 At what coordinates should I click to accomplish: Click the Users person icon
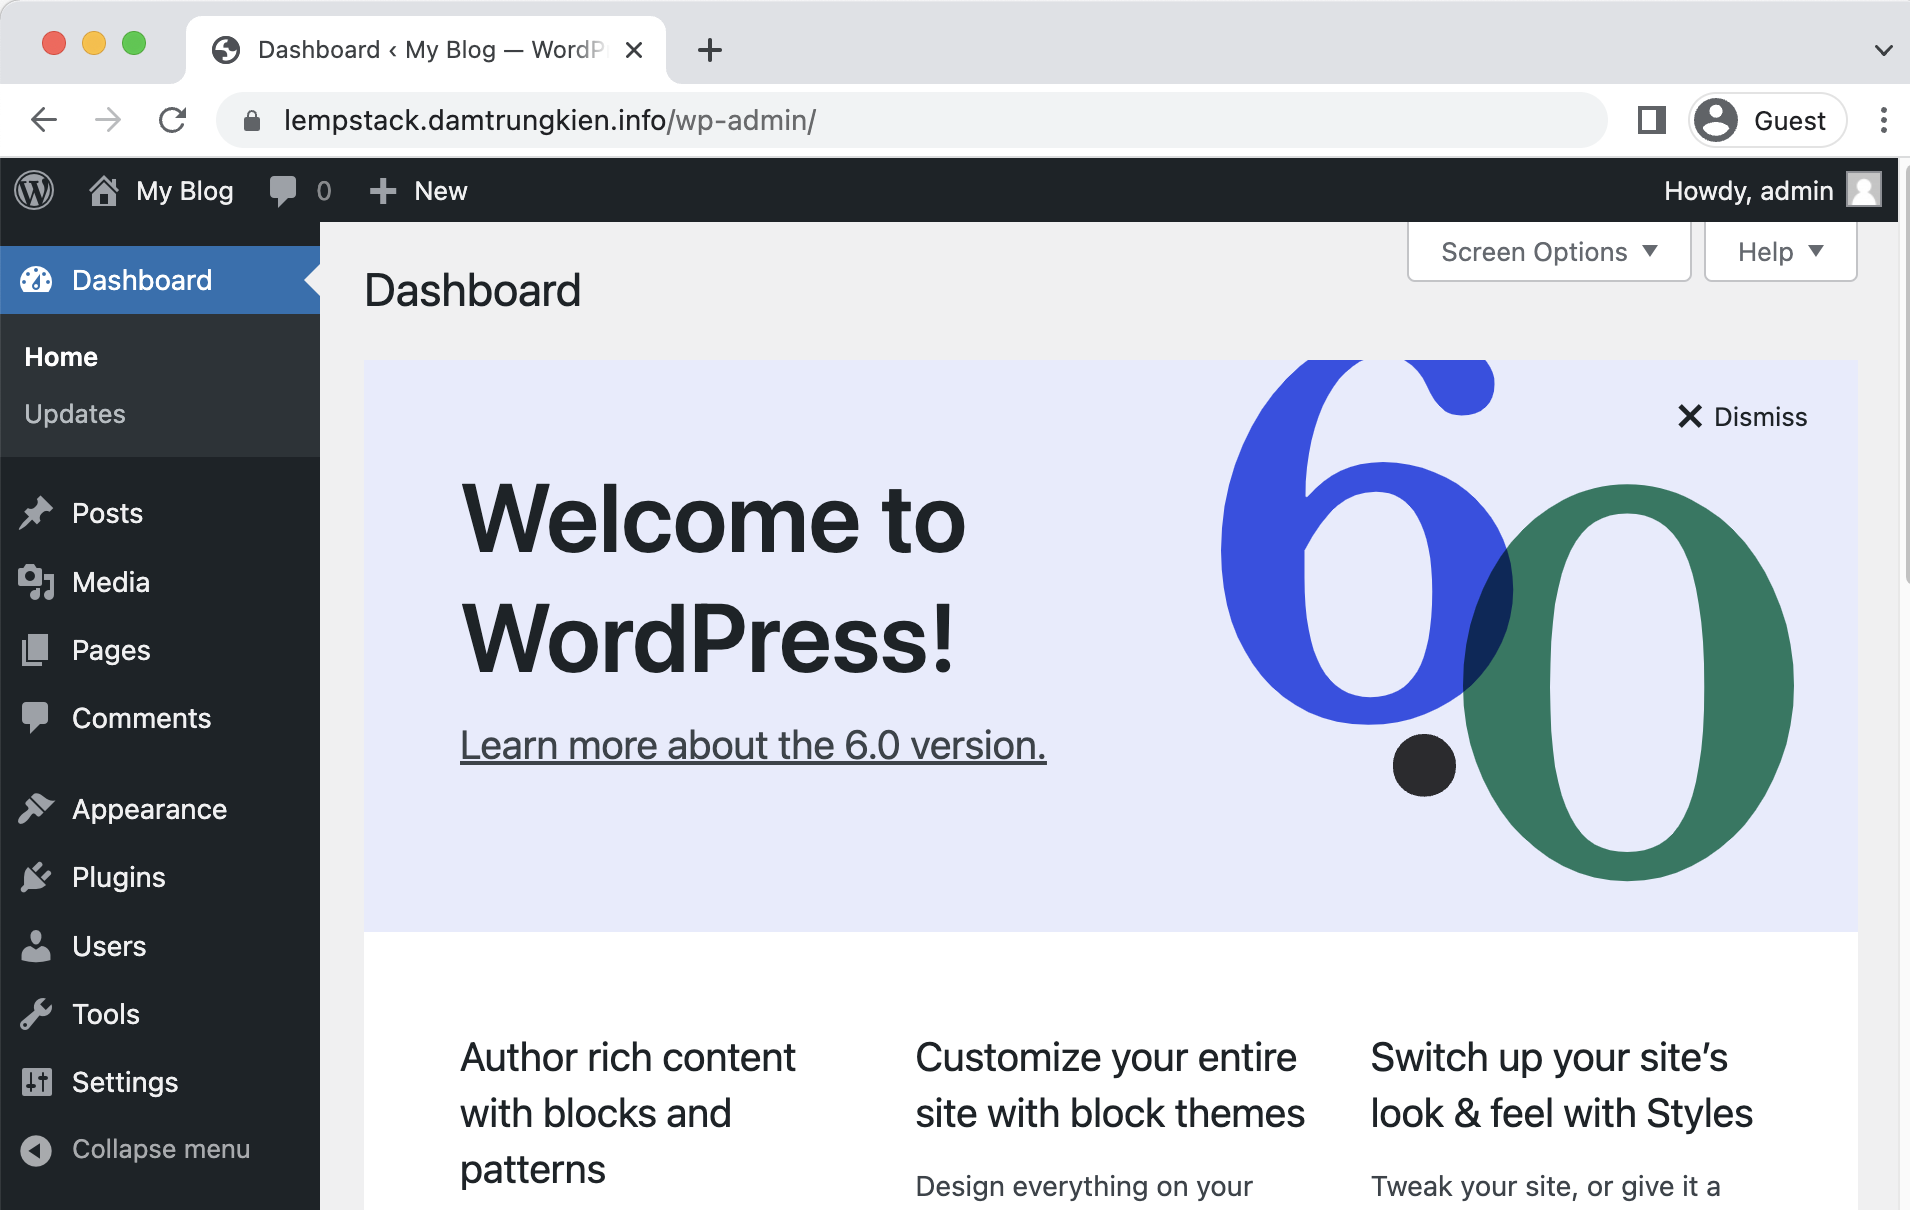click(x=36, y=946)
